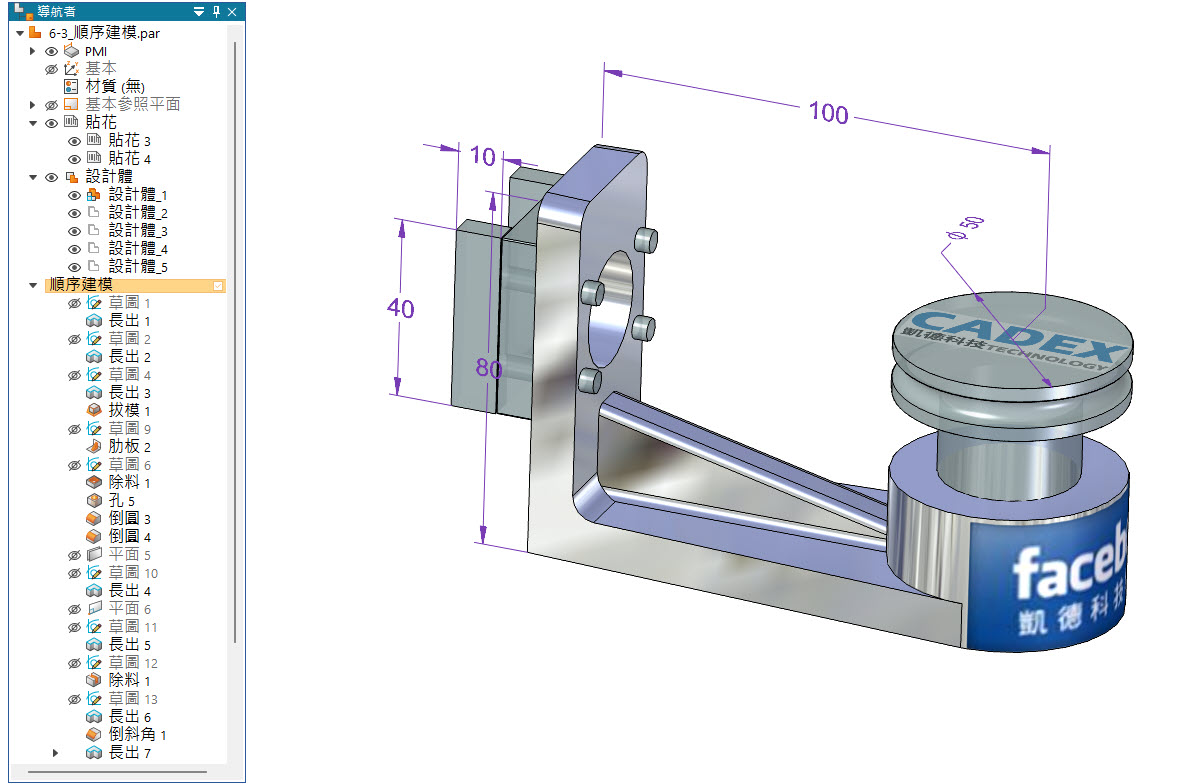Hide the 貼花 3 decal

[x=74, y=141]
